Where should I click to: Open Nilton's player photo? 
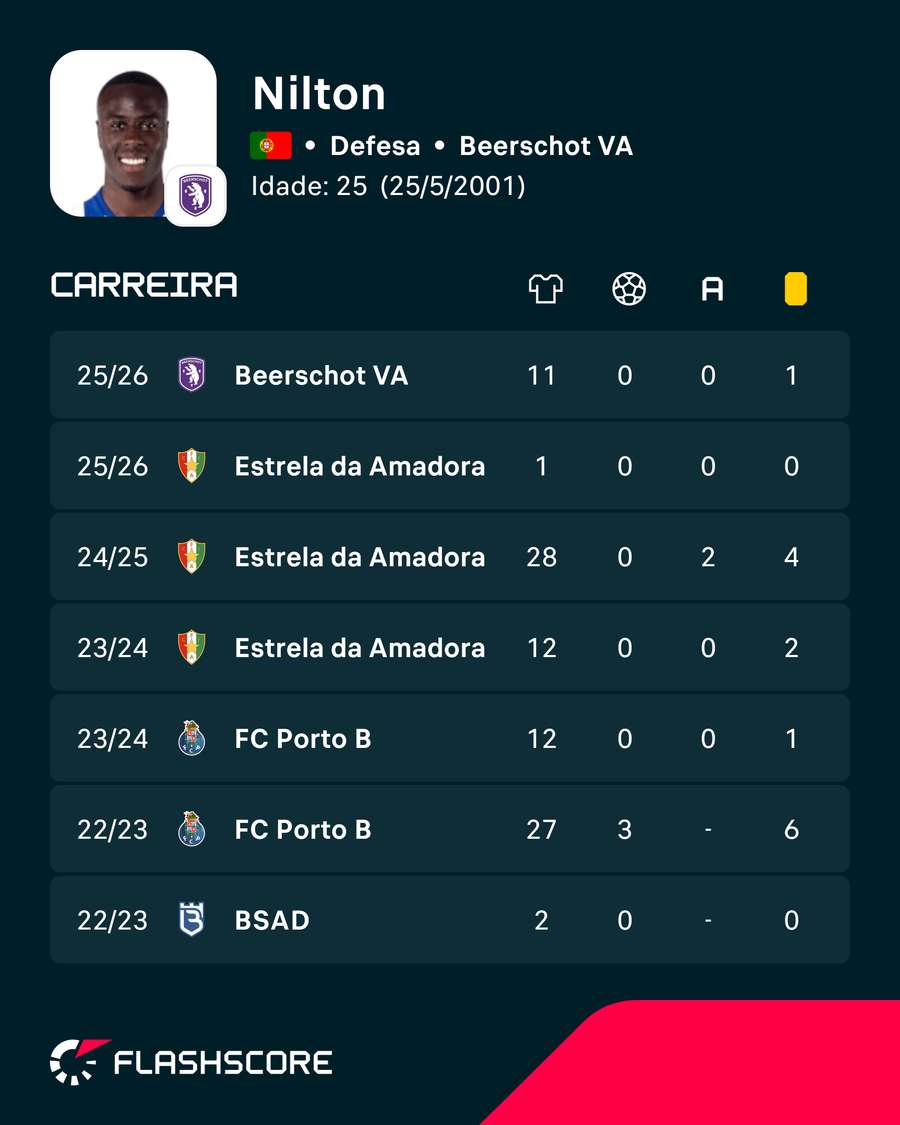pyautogui.click(x=133, y=133)
